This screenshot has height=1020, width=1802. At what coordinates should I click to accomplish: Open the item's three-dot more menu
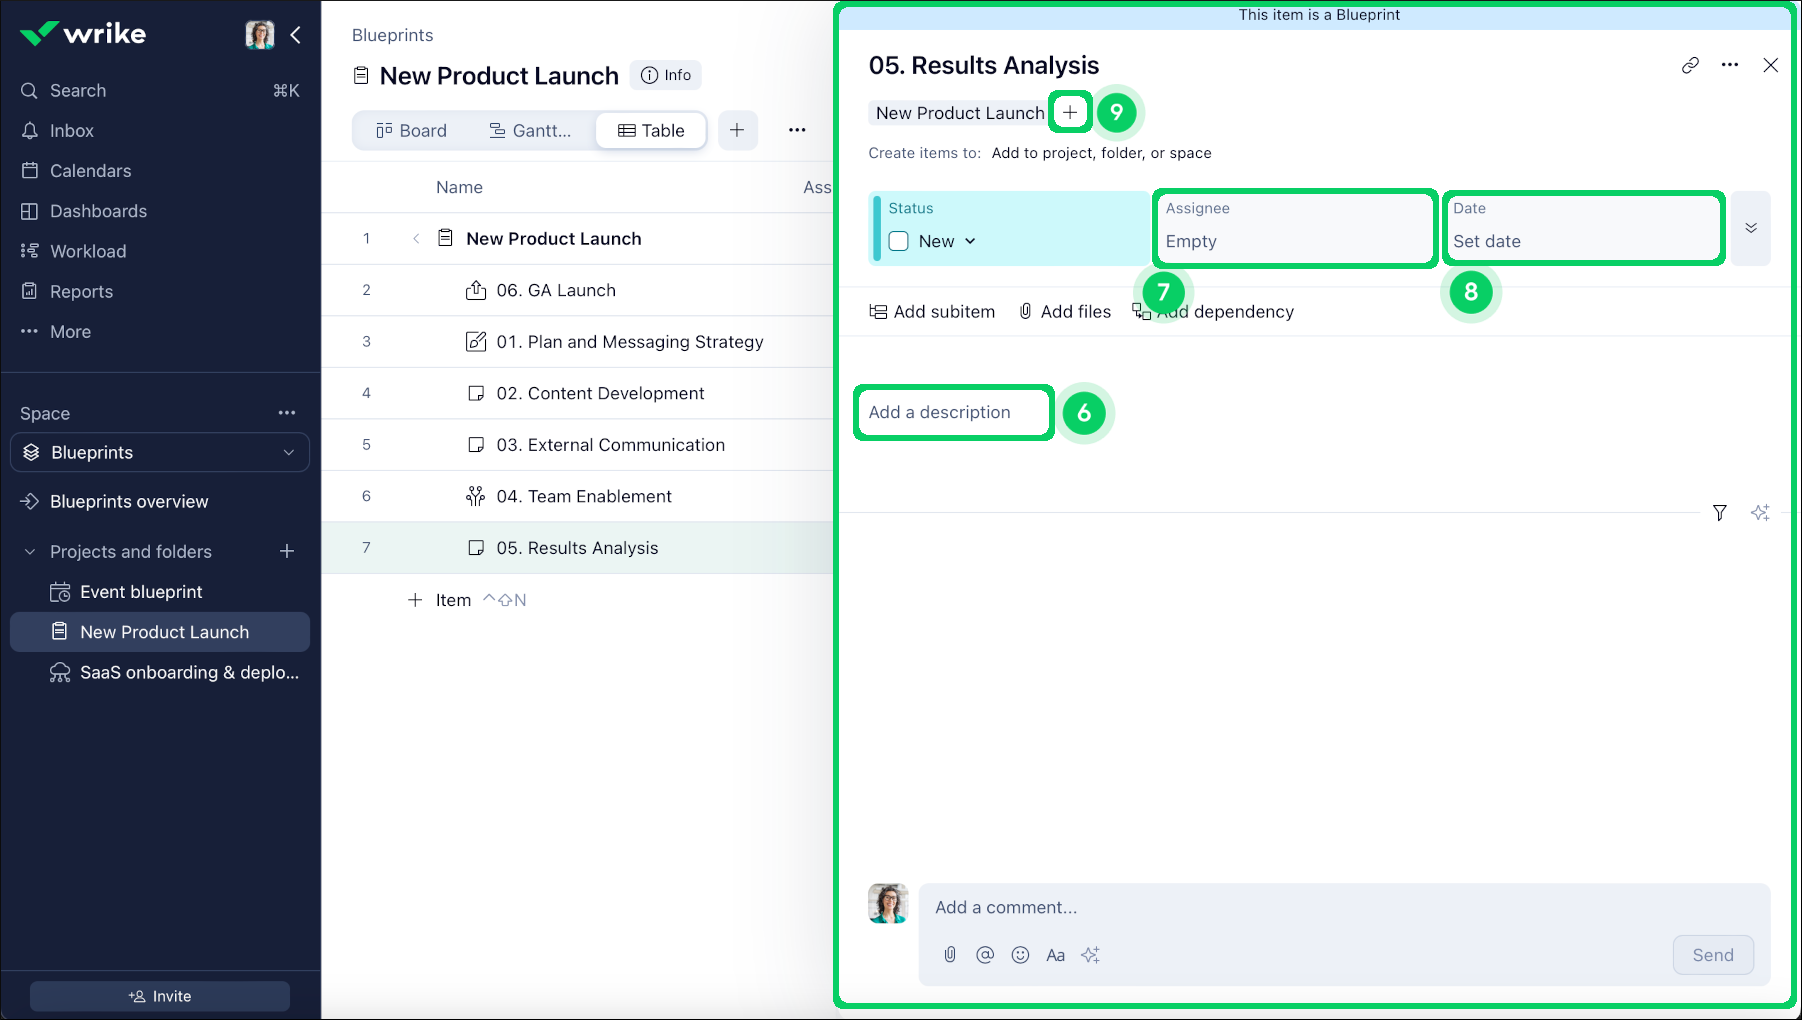1730,65
